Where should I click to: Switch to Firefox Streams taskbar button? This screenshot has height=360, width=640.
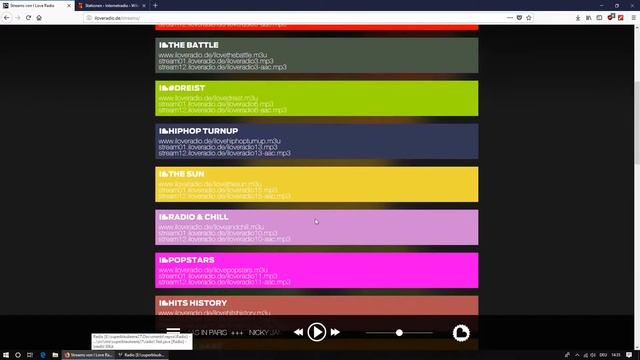(x=89, y=355)
